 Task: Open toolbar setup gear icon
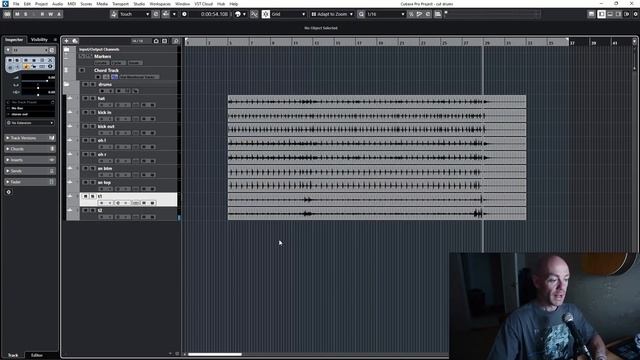coord(635,14)
